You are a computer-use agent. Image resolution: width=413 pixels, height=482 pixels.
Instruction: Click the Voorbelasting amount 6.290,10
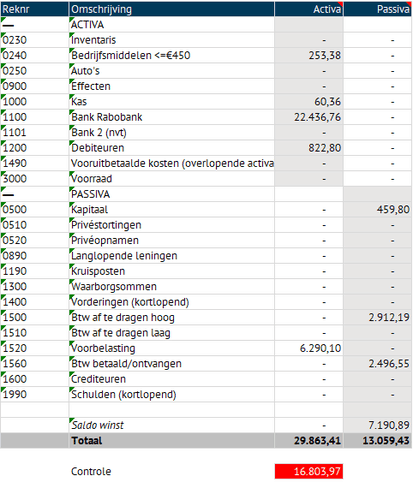tap(309, 348)
